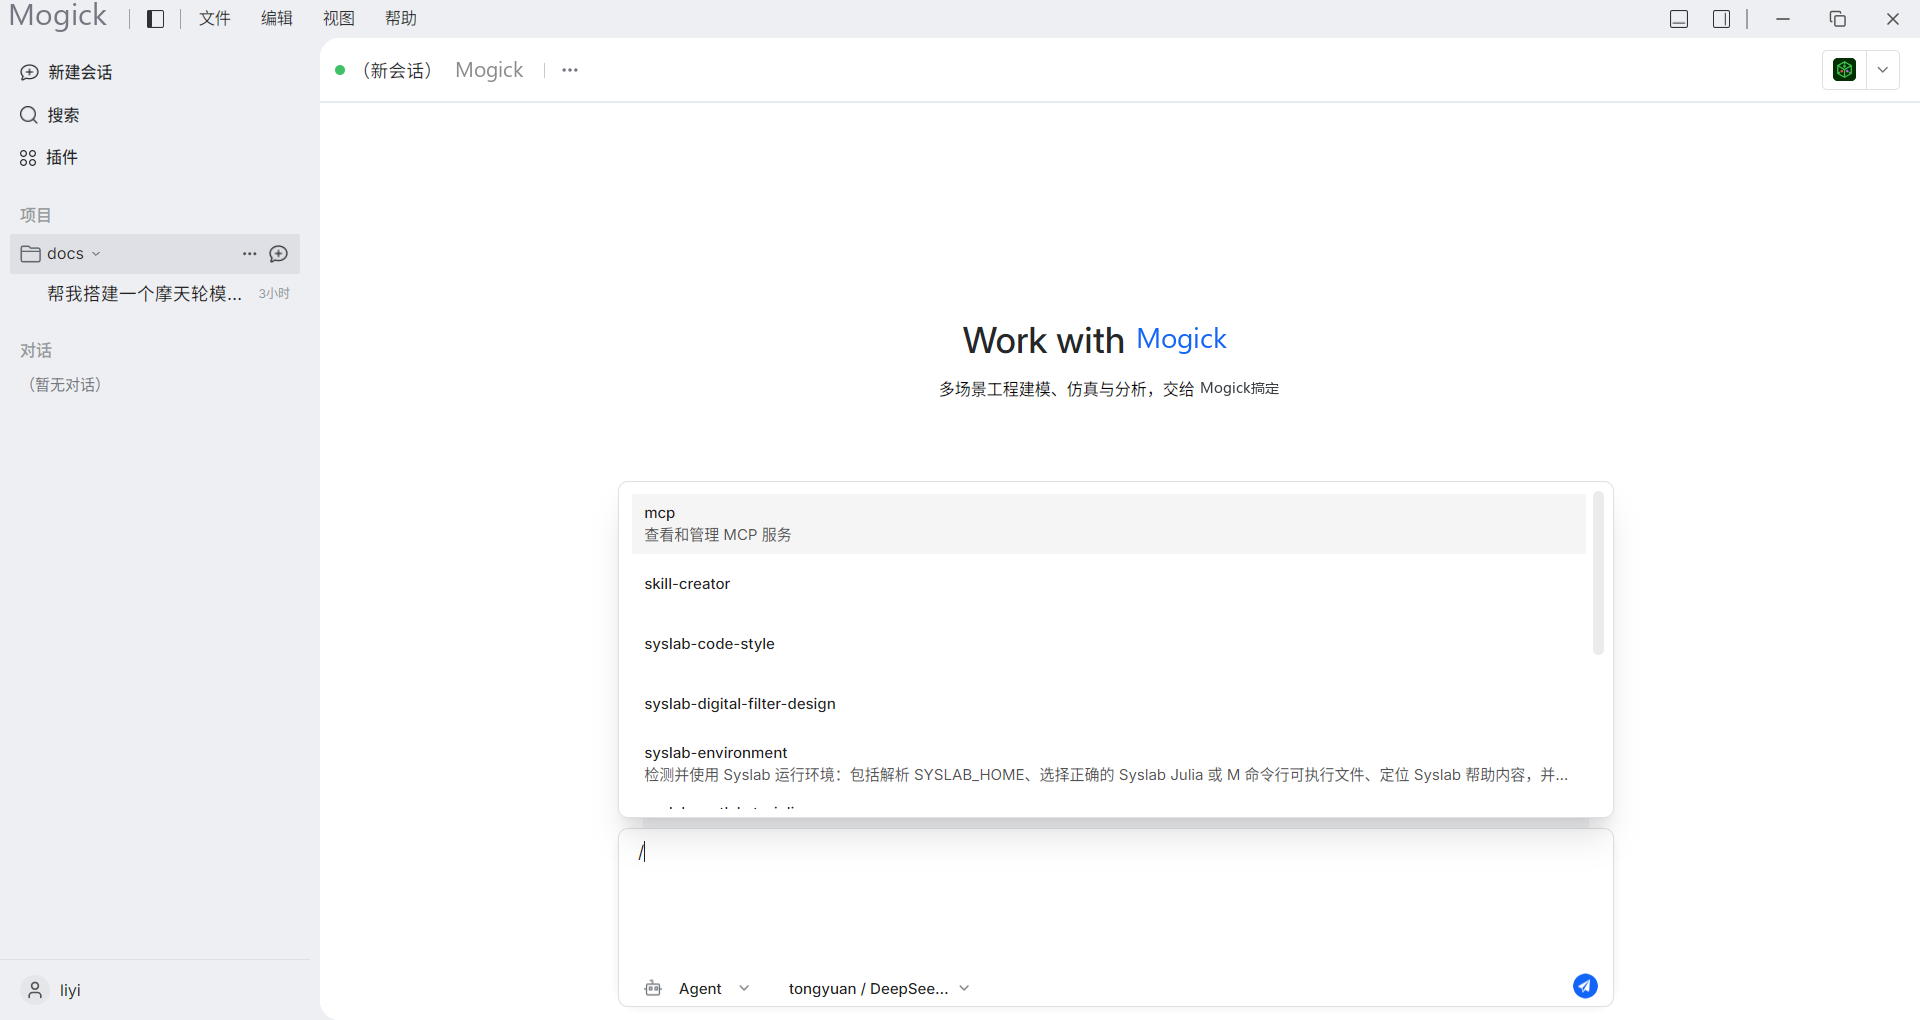This screenshot has width=1920, height=1020.
Task: Open the 视图 menu
Action: 339,19
